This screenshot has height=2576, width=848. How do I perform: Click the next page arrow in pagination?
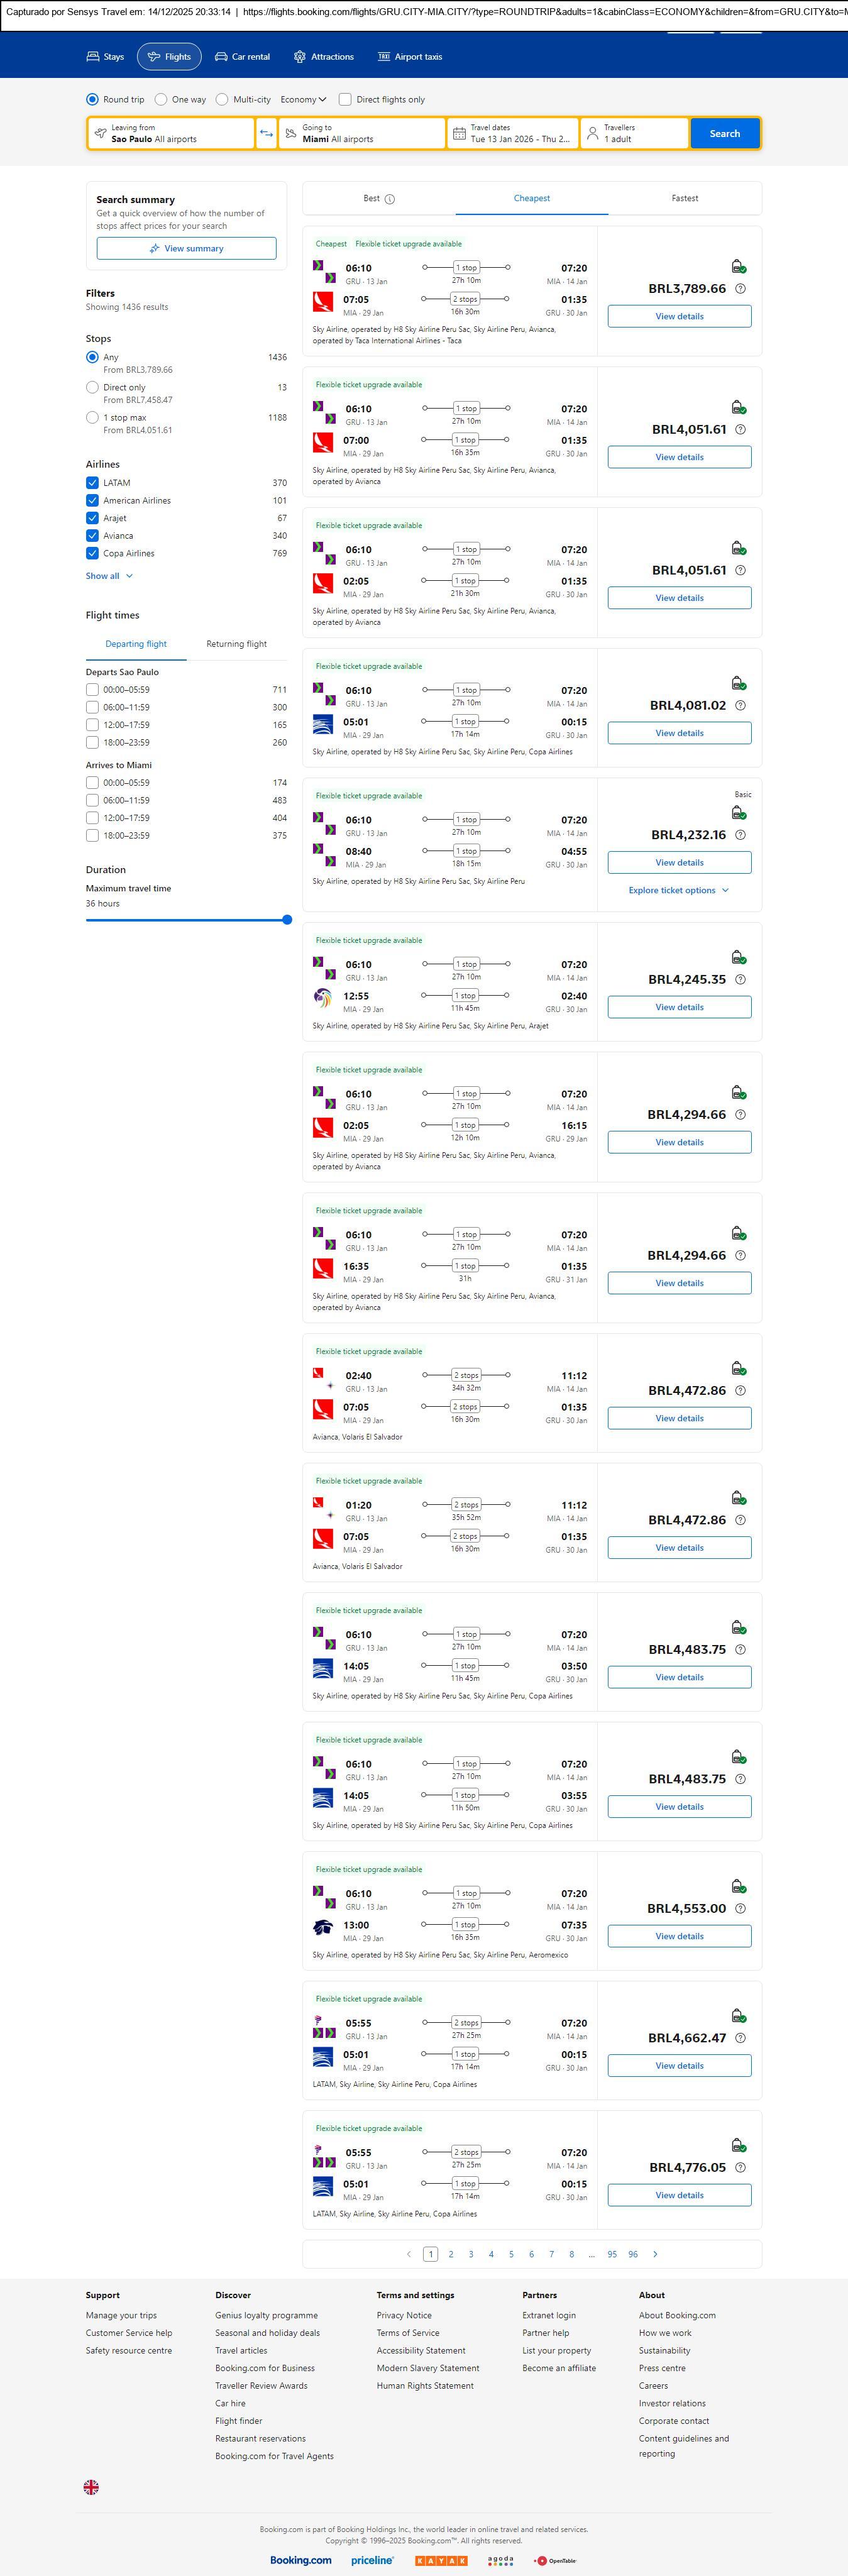(655, 2254)
